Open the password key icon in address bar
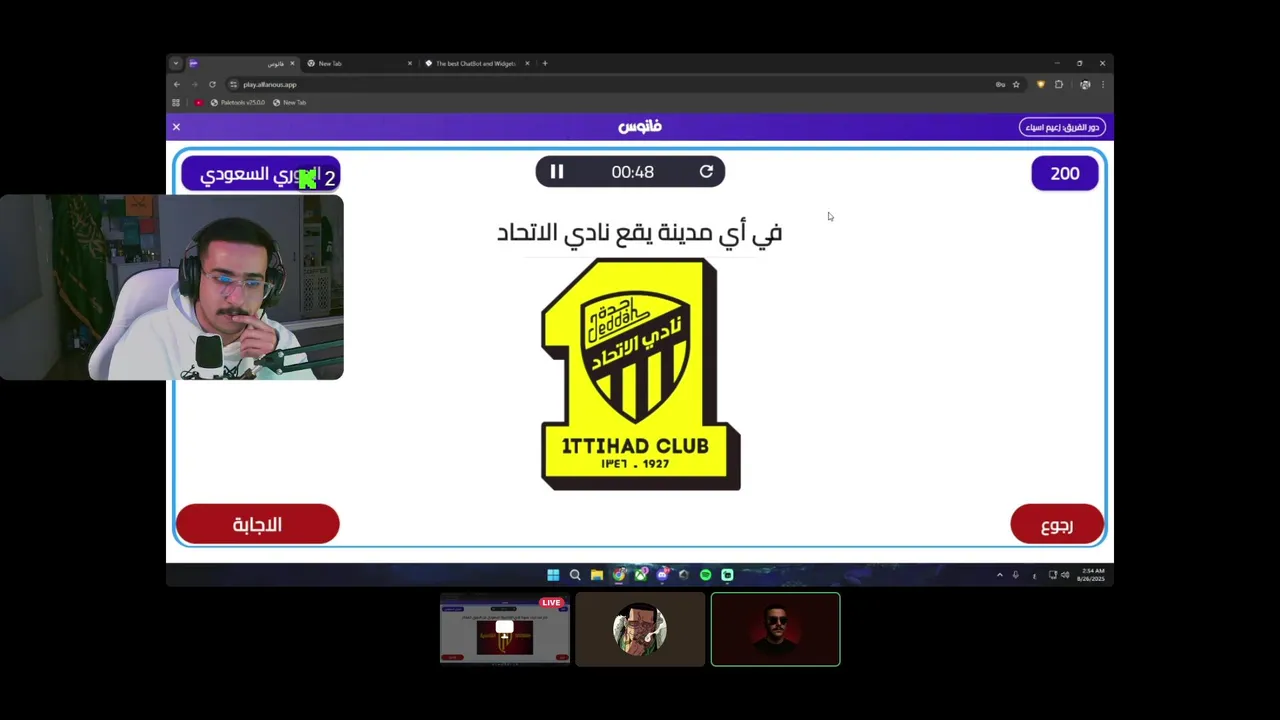The image size is (1280, 720). pyautogui.click(x=1000, y=84)
